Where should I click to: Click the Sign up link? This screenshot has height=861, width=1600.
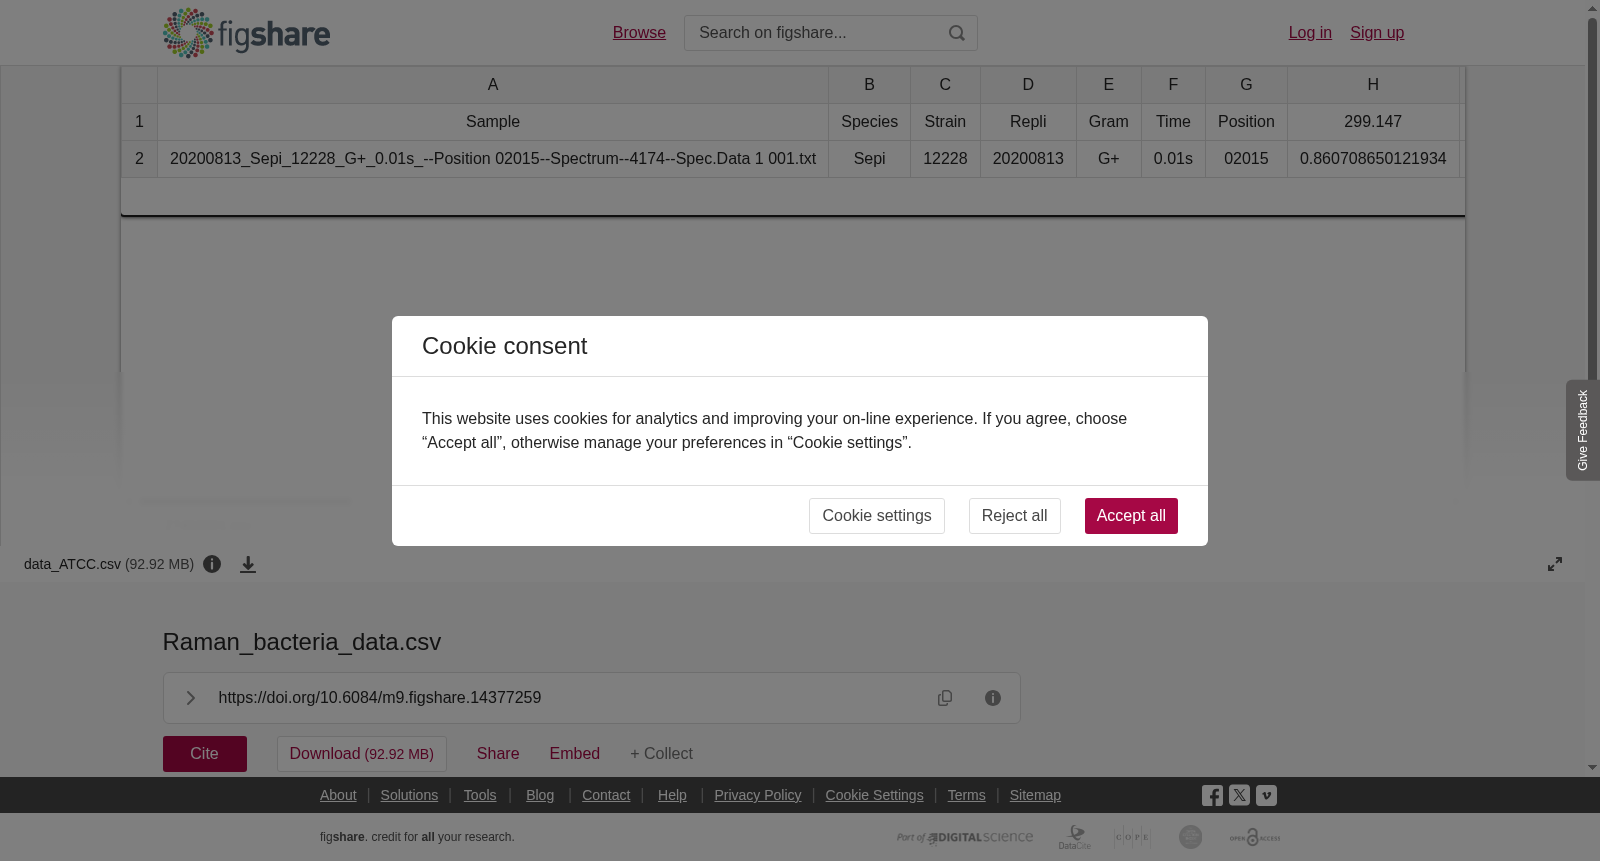click(x=1377, y=33)
